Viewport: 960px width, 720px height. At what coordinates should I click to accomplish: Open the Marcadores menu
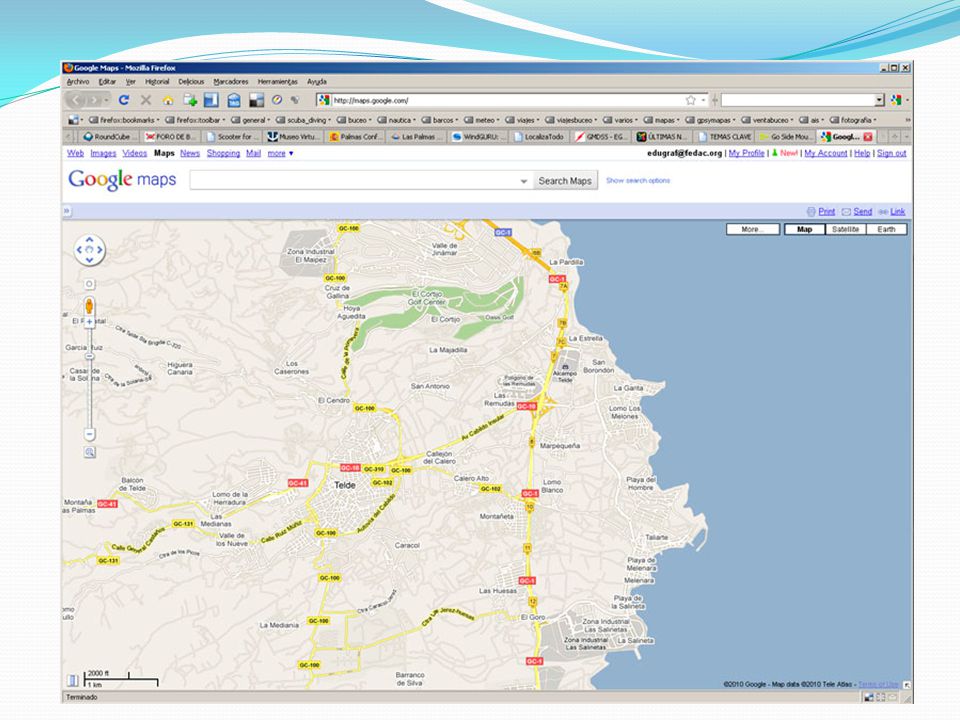231,81
